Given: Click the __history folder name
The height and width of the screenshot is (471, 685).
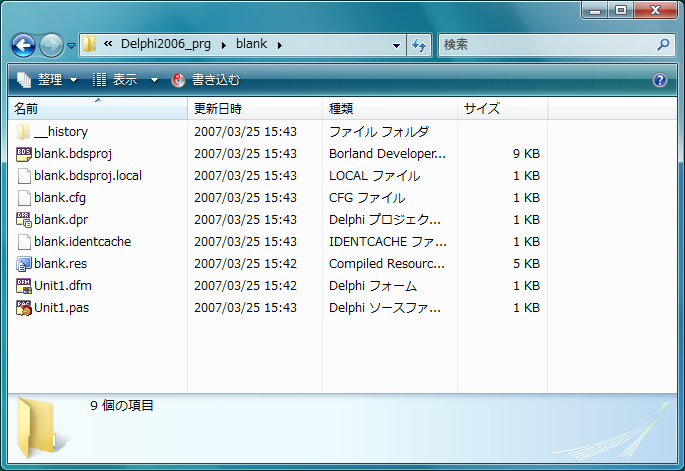Looking at the screenshot, I should (61, 132).
